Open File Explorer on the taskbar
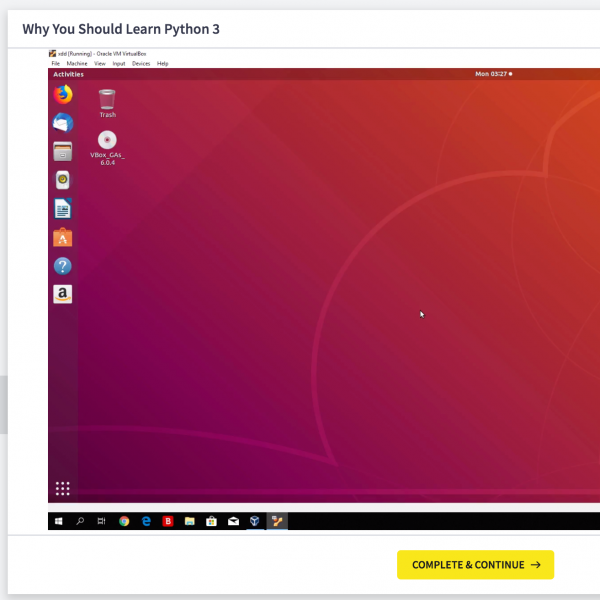 click(x=189, y=521)
